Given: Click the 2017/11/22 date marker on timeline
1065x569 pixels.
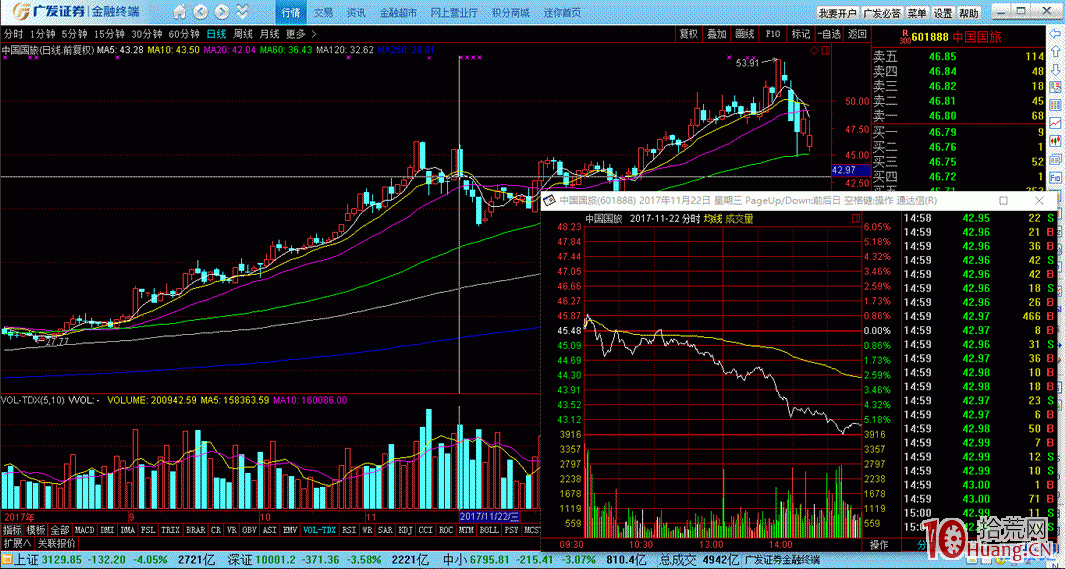Looking at the screenshot, I should [486, 517].
